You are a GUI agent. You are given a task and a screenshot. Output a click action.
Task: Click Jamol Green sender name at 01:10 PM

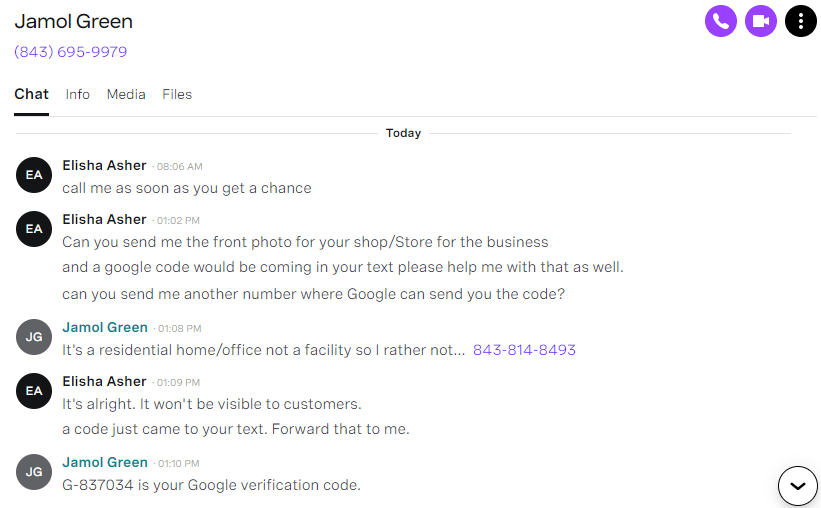point(105,462)
